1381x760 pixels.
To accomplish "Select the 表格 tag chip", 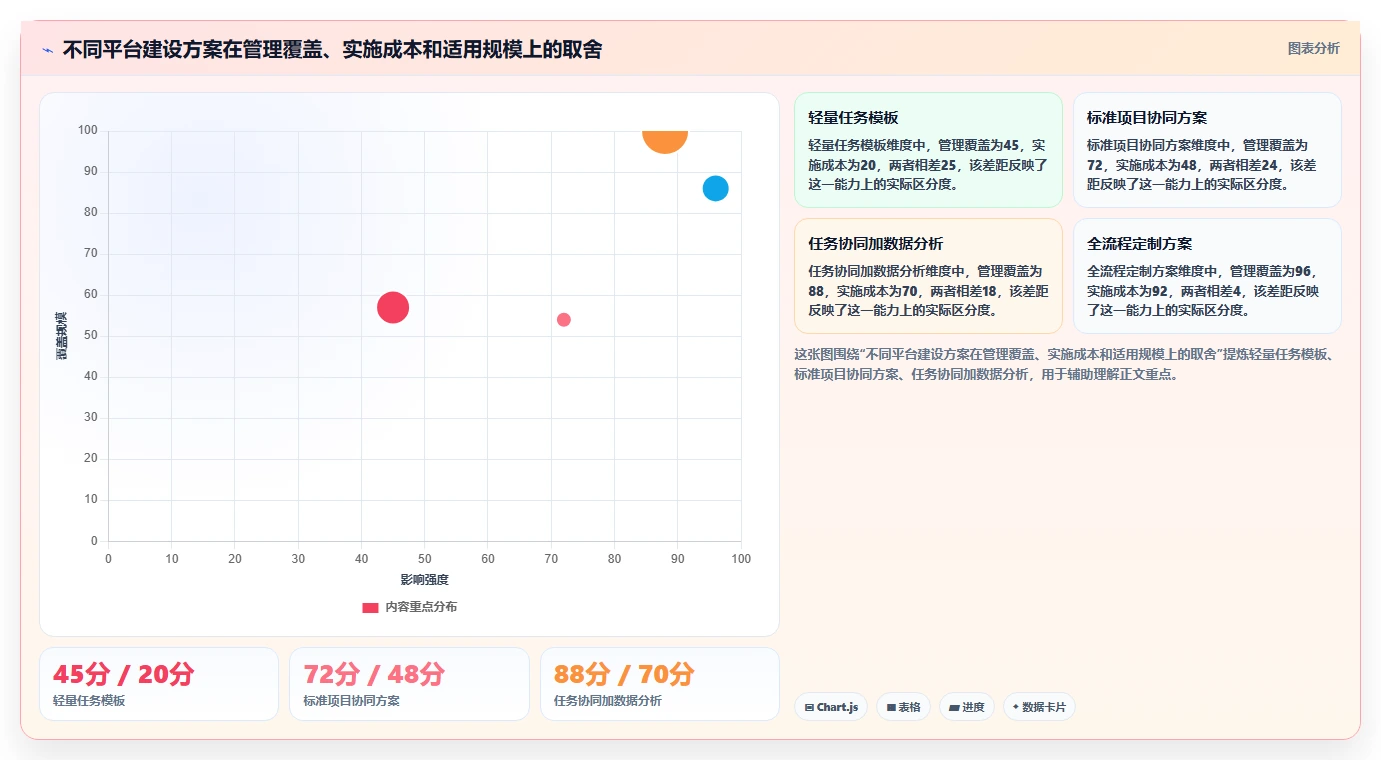I will (903, 707).
